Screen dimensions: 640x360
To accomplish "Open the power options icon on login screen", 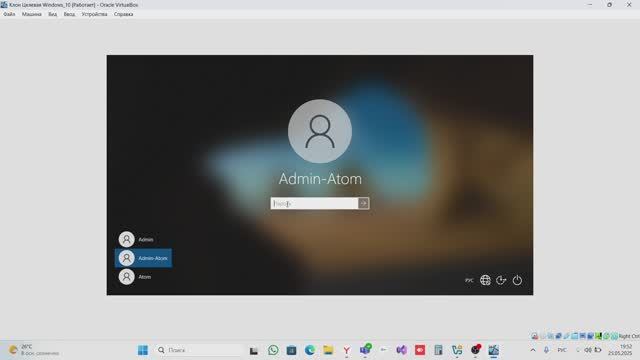I will tap(517, 280).
